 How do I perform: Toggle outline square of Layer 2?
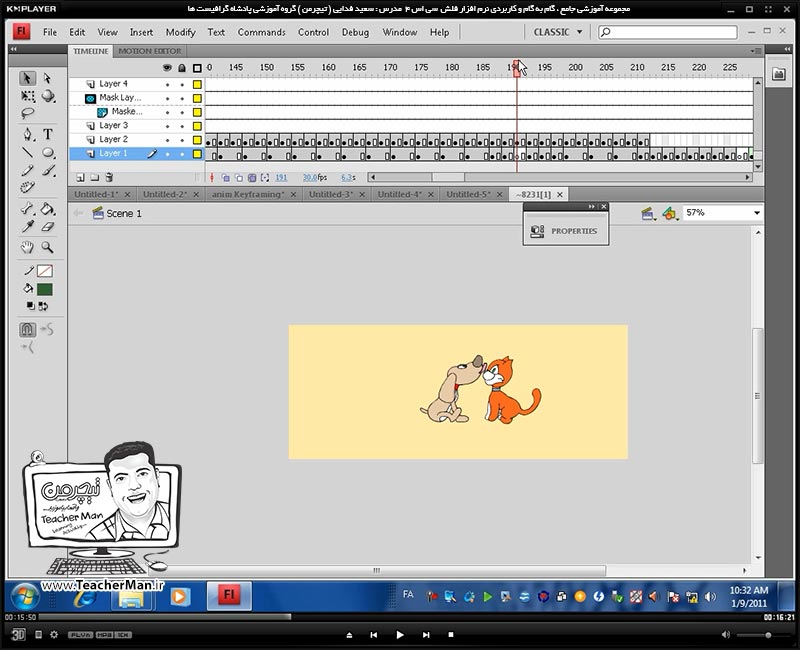coord(197,140)
